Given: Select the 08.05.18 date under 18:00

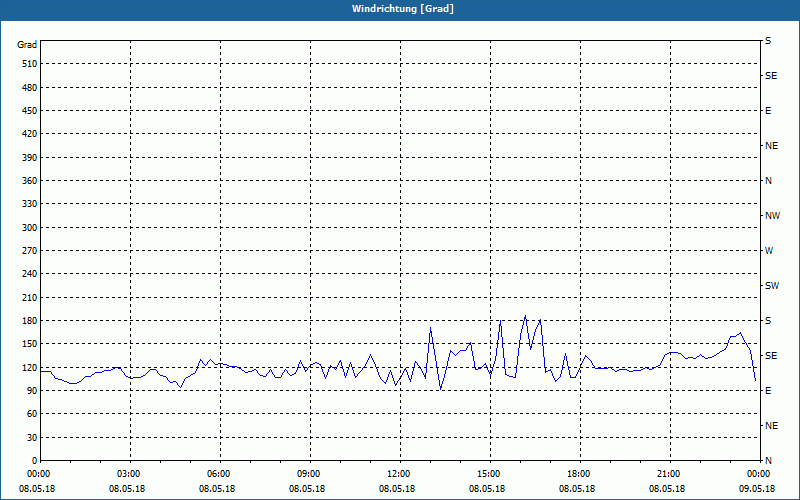Looking at the screenshot, I should 577,489.
